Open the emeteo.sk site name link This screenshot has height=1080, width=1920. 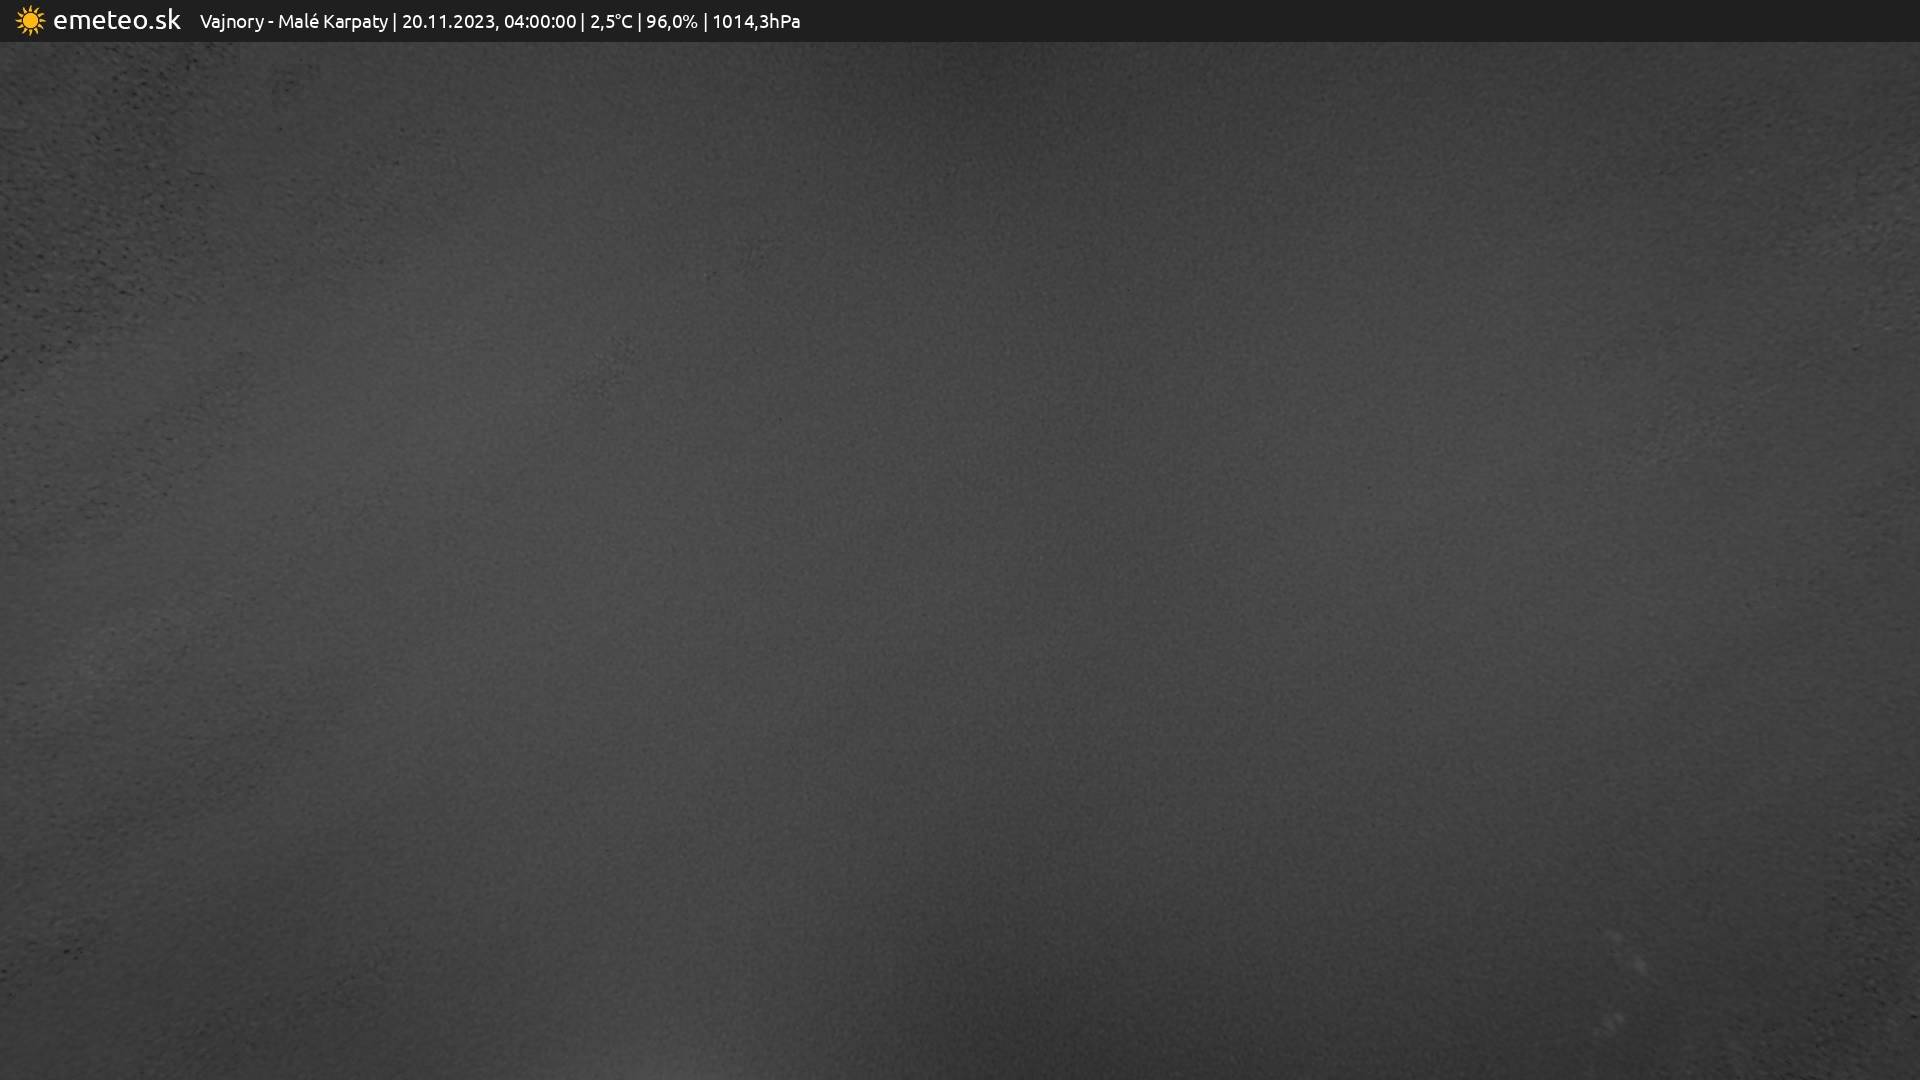pyautogui.click(x=116, y=20)
